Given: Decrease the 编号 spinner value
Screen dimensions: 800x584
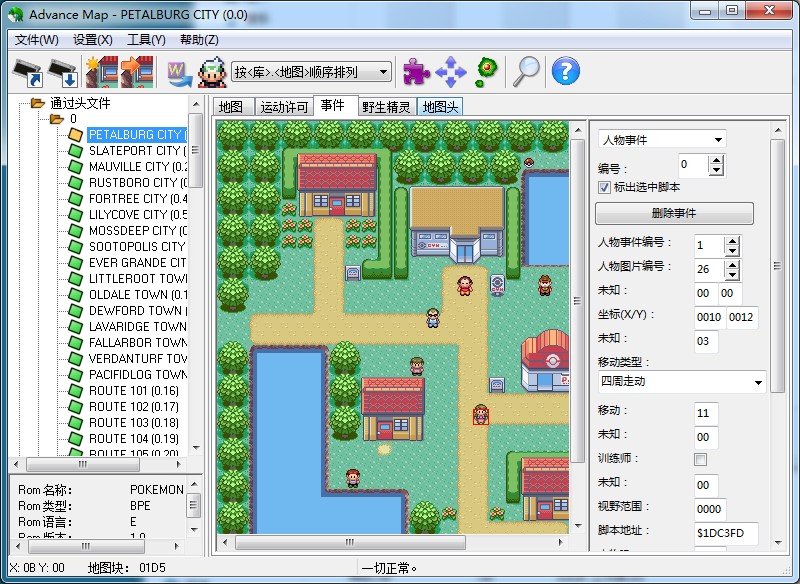Looking at the screenshot, I should (x=716, y=170).
